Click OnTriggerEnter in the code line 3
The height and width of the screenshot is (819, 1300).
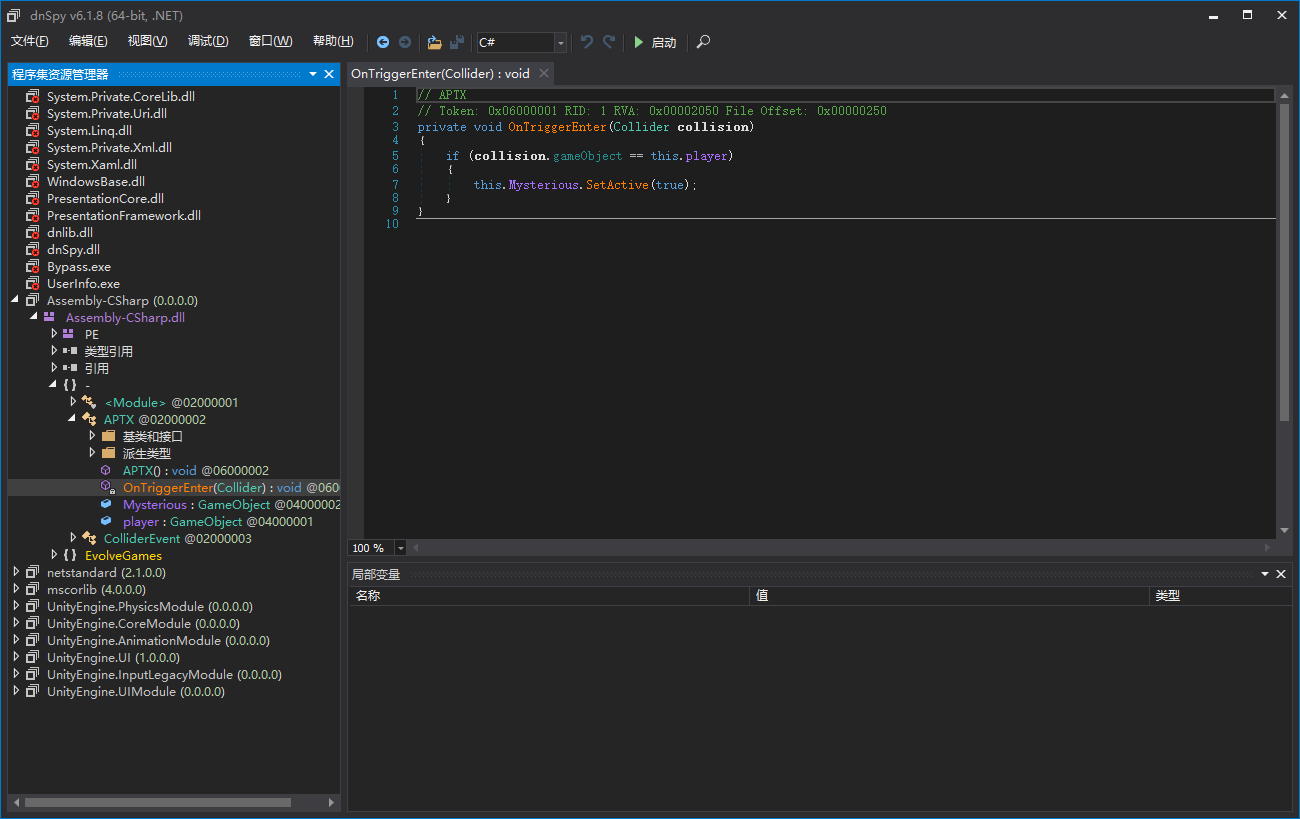(557, 127)
